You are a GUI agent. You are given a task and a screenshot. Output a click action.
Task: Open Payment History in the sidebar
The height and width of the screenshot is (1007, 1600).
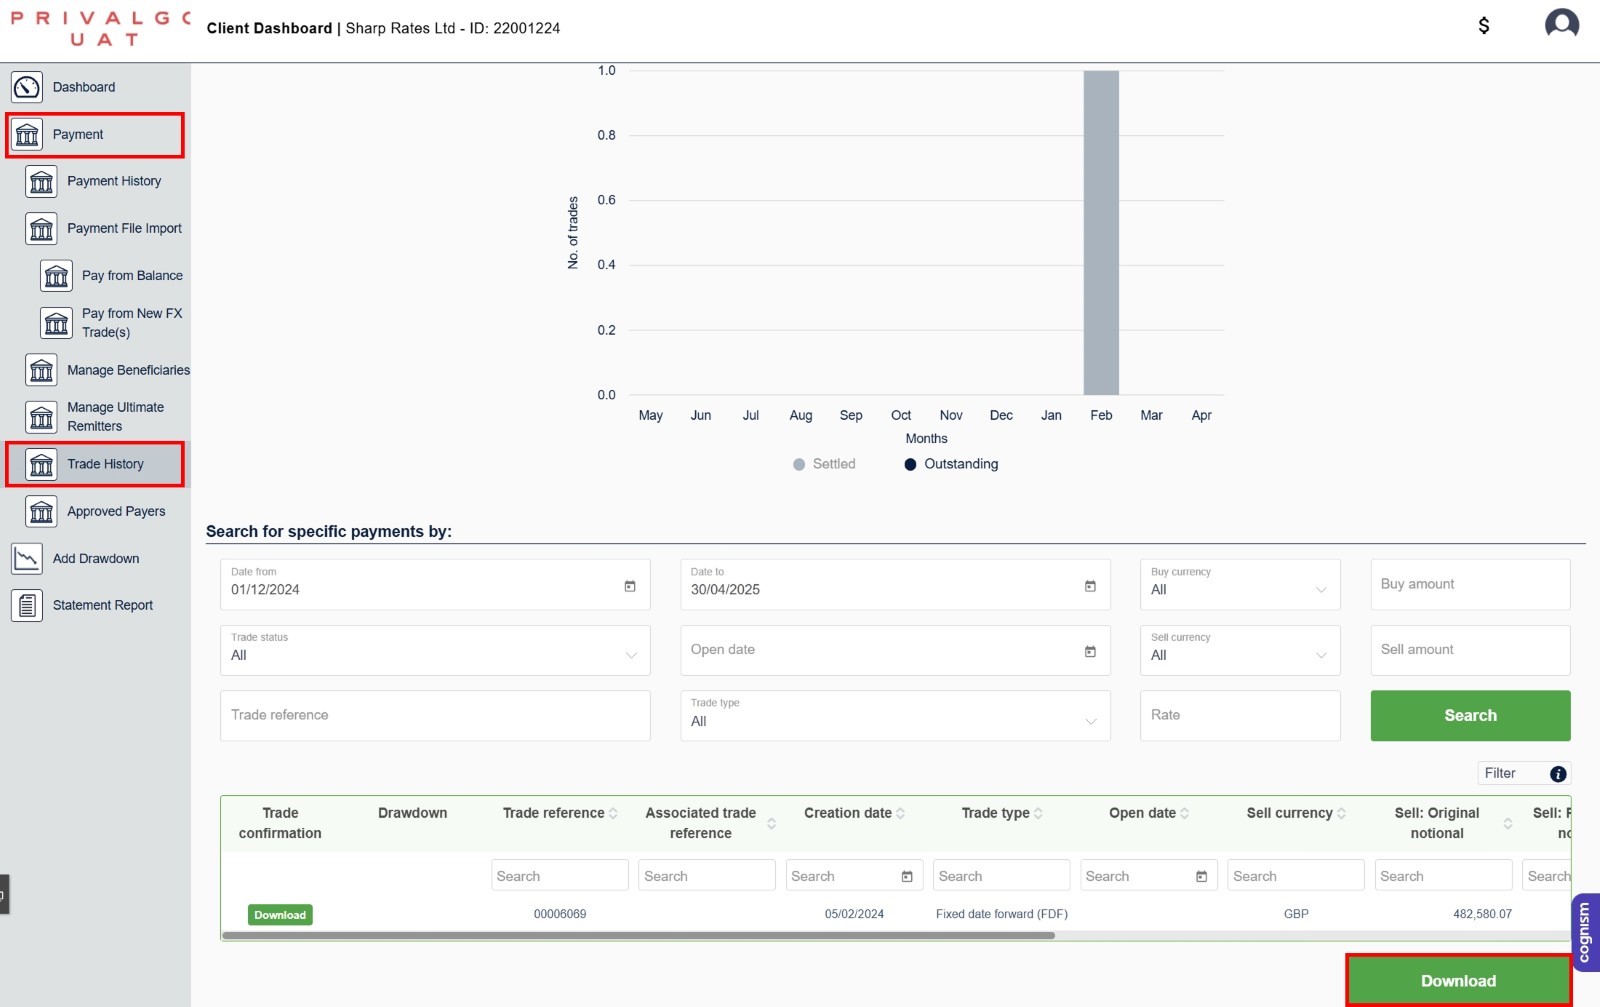coord(113,181)
